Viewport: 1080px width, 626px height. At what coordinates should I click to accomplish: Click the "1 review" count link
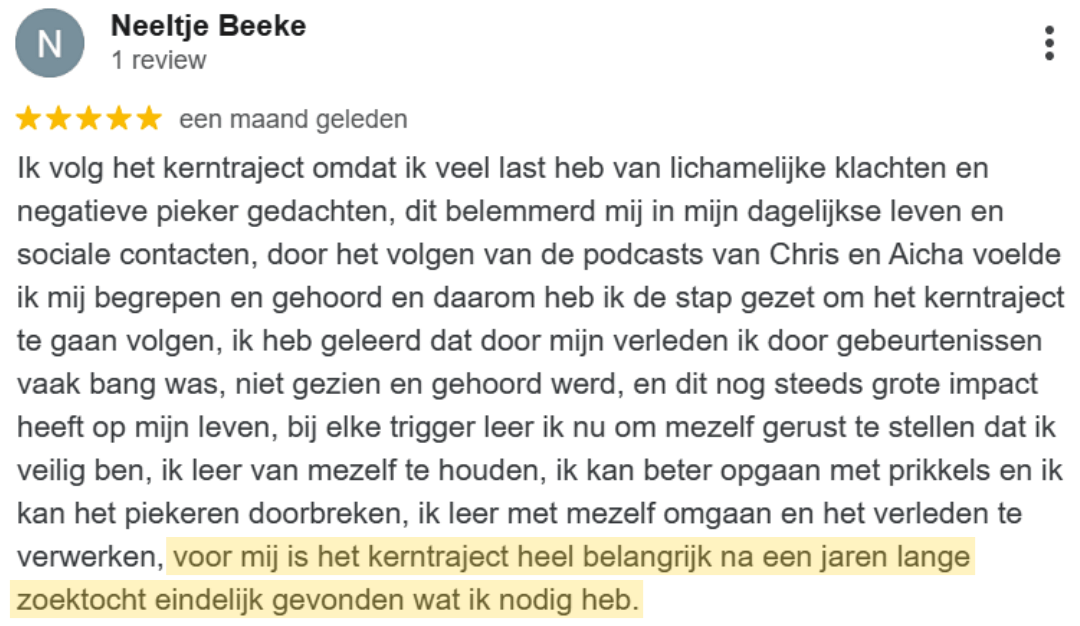pos(159,60)
